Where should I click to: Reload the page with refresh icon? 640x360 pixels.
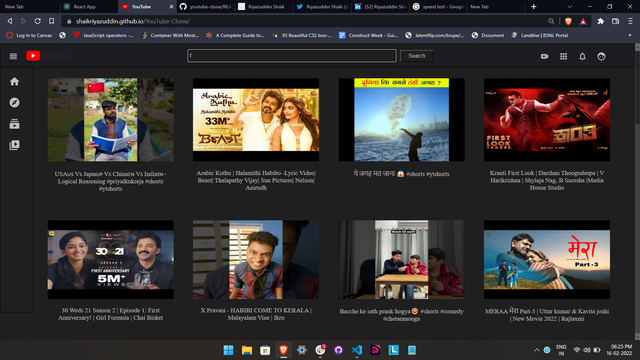click(38, 21)
